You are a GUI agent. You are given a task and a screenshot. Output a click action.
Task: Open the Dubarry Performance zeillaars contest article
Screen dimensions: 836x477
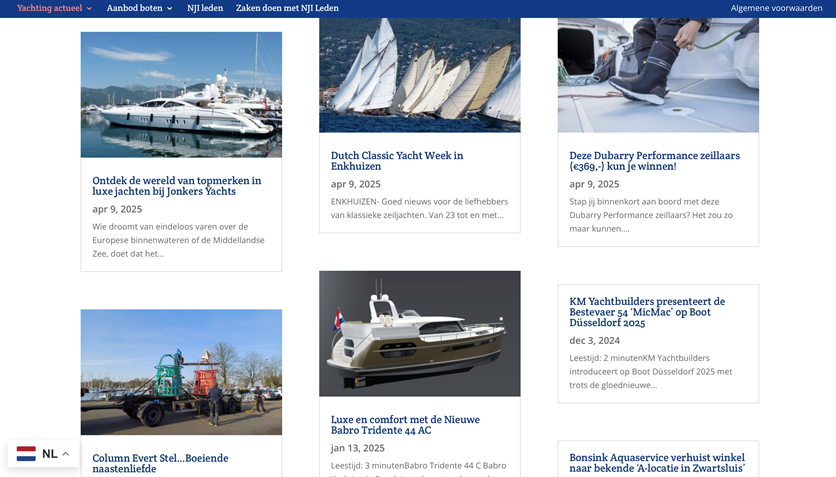pyautogui.click(x=654, y=161)
